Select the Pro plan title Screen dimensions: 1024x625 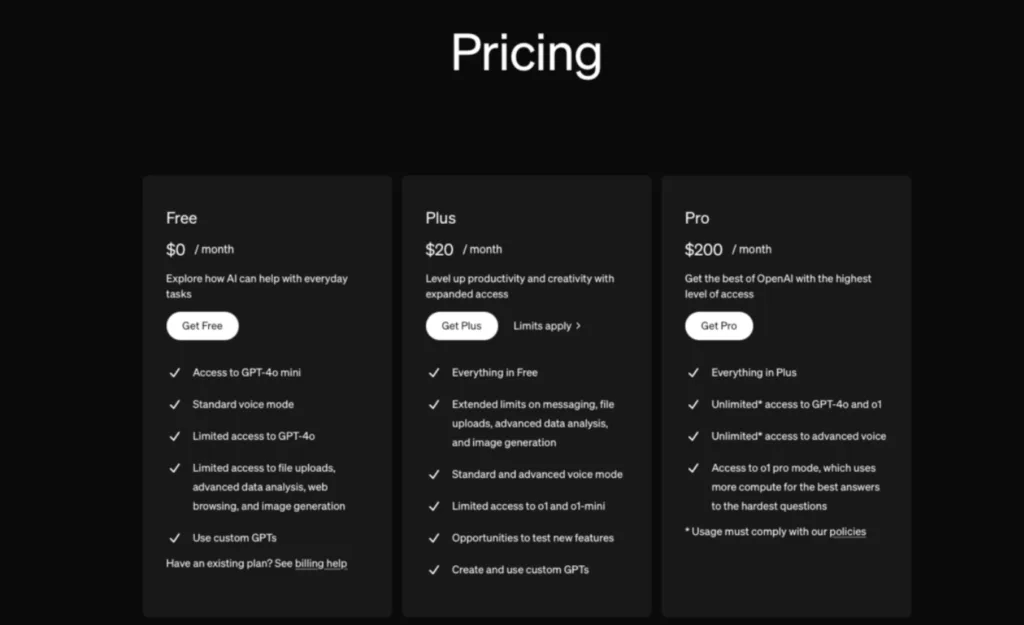point(697,218)
